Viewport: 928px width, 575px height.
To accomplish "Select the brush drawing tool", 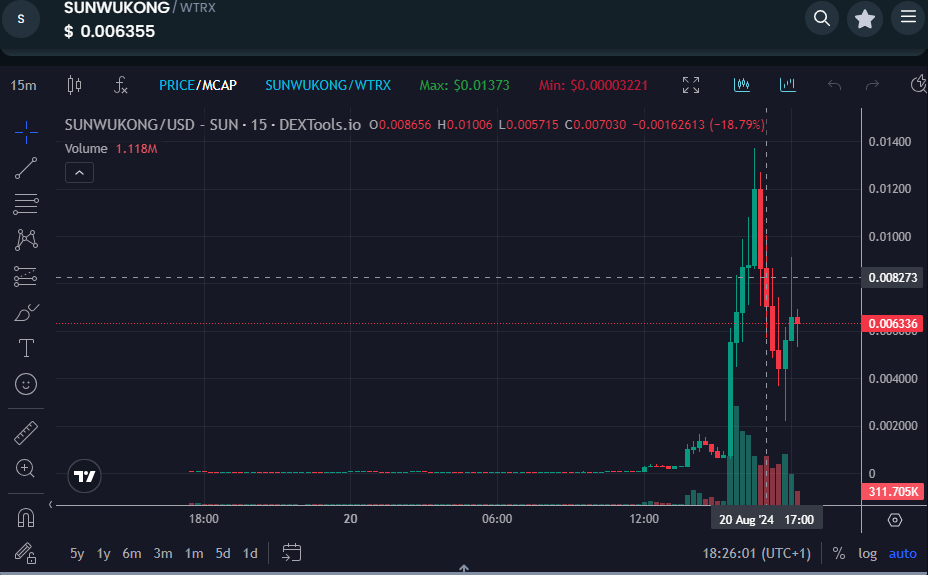I will click(x=26, y=312).
